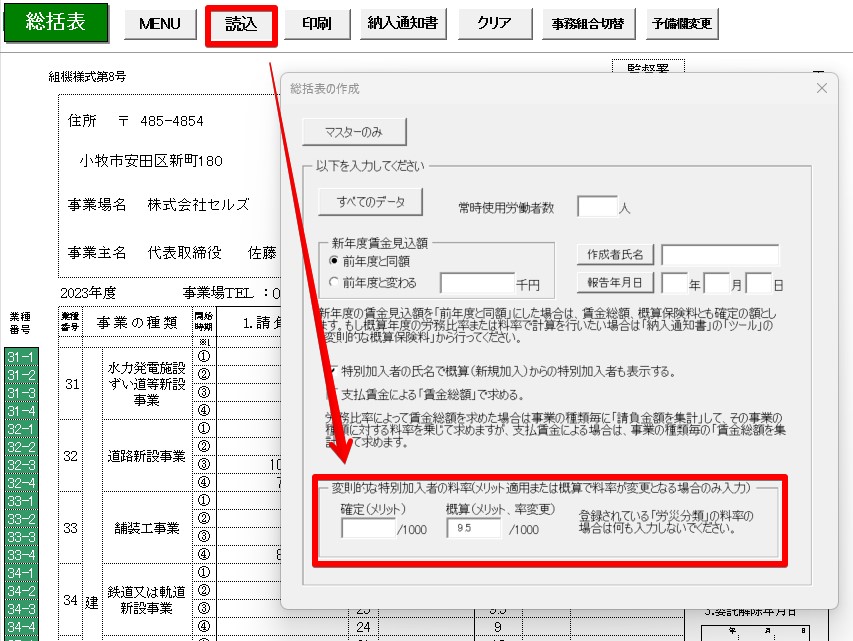Click the 確定(メリット) rate input field
Screen dimensions: 853x641
(368, 528)
